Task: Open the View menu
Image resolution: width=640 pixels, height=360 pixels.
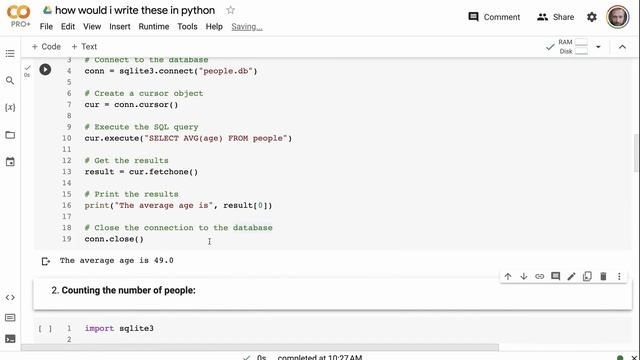Action: (92, 27)
